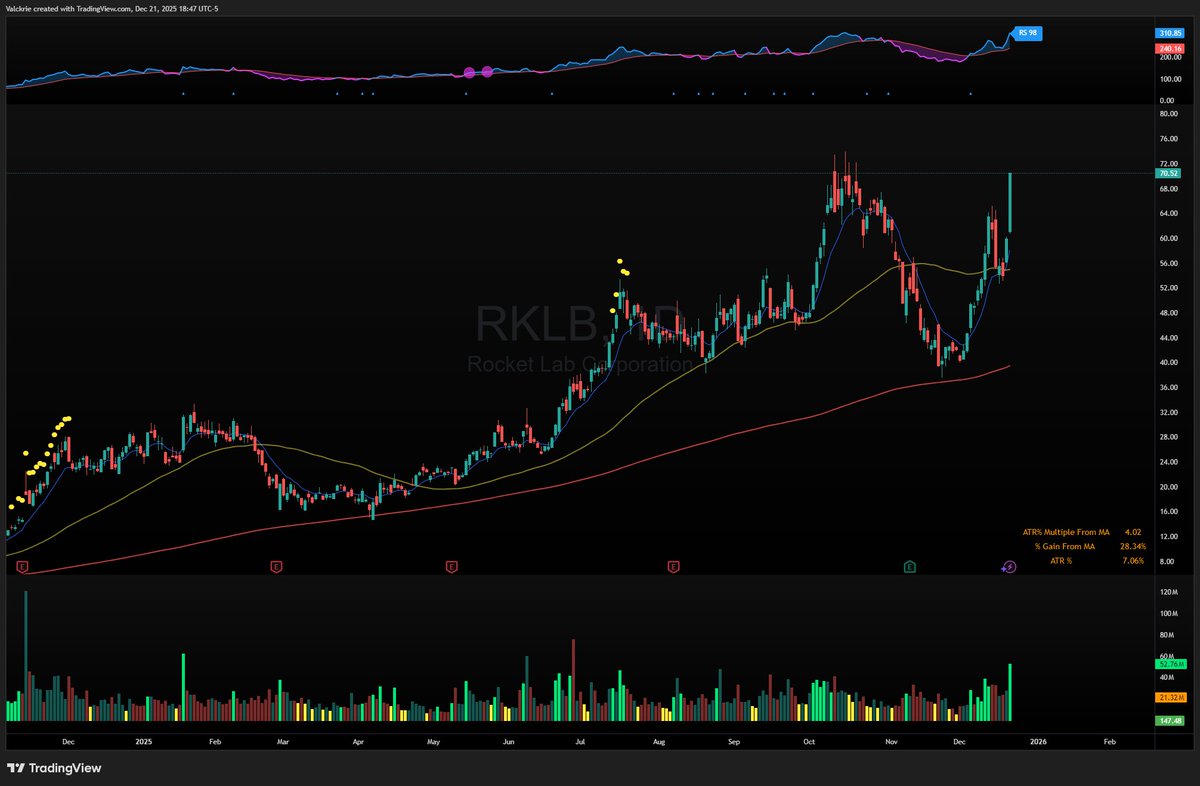Click the '56.00' price axis label
Image resolution: width=1200 pixels, height=786 pixels.
(x=1169, y=263)
